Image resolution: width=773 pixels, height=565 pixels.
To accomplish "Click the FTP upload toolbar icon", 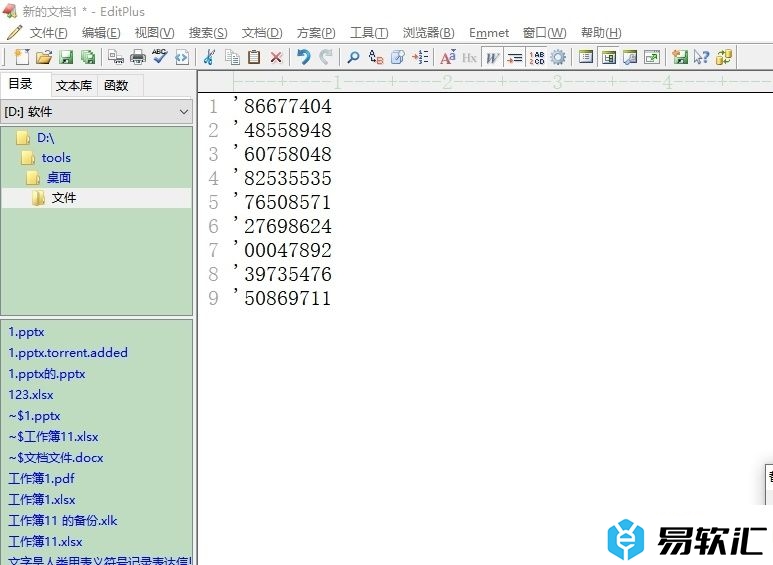I will click(x=680, y=58).
